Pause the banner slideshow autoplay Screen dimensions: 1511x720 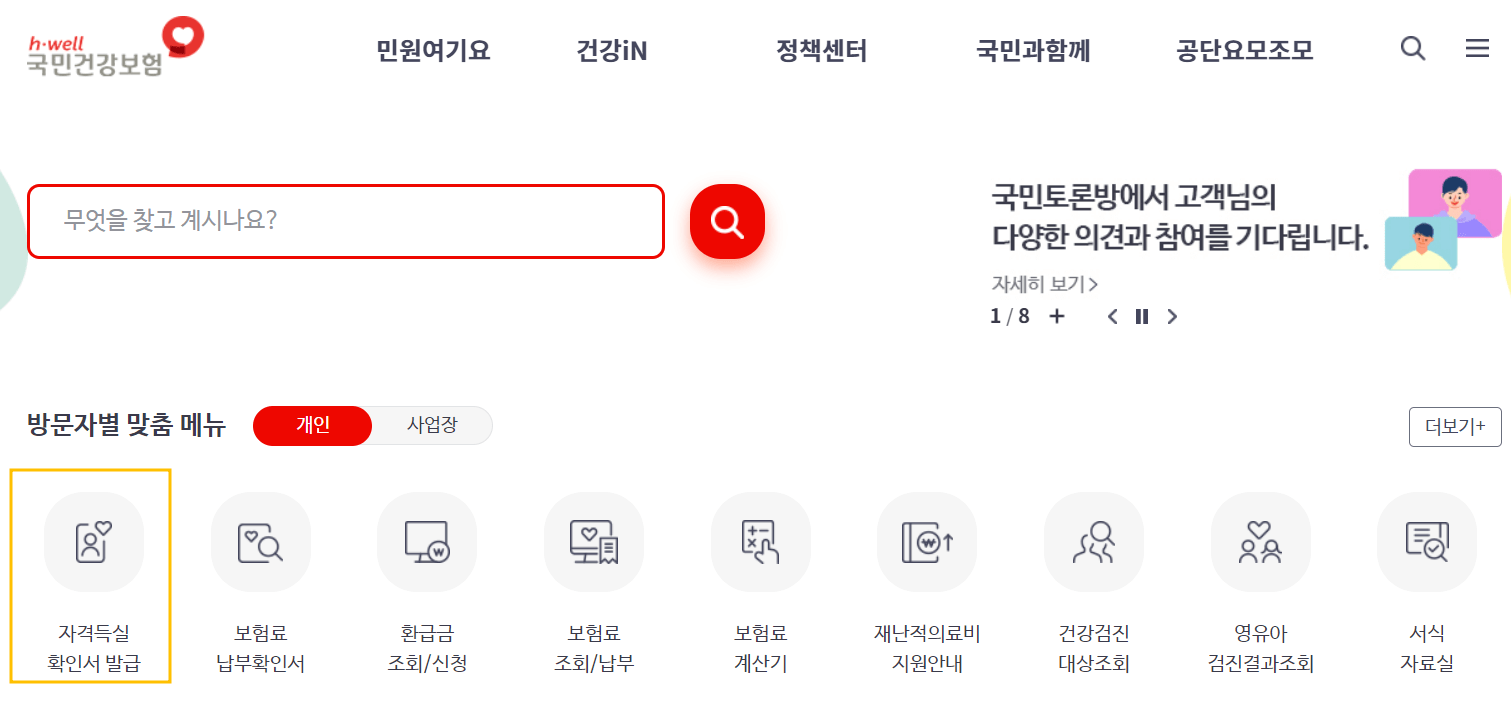tap(1141, 315)
